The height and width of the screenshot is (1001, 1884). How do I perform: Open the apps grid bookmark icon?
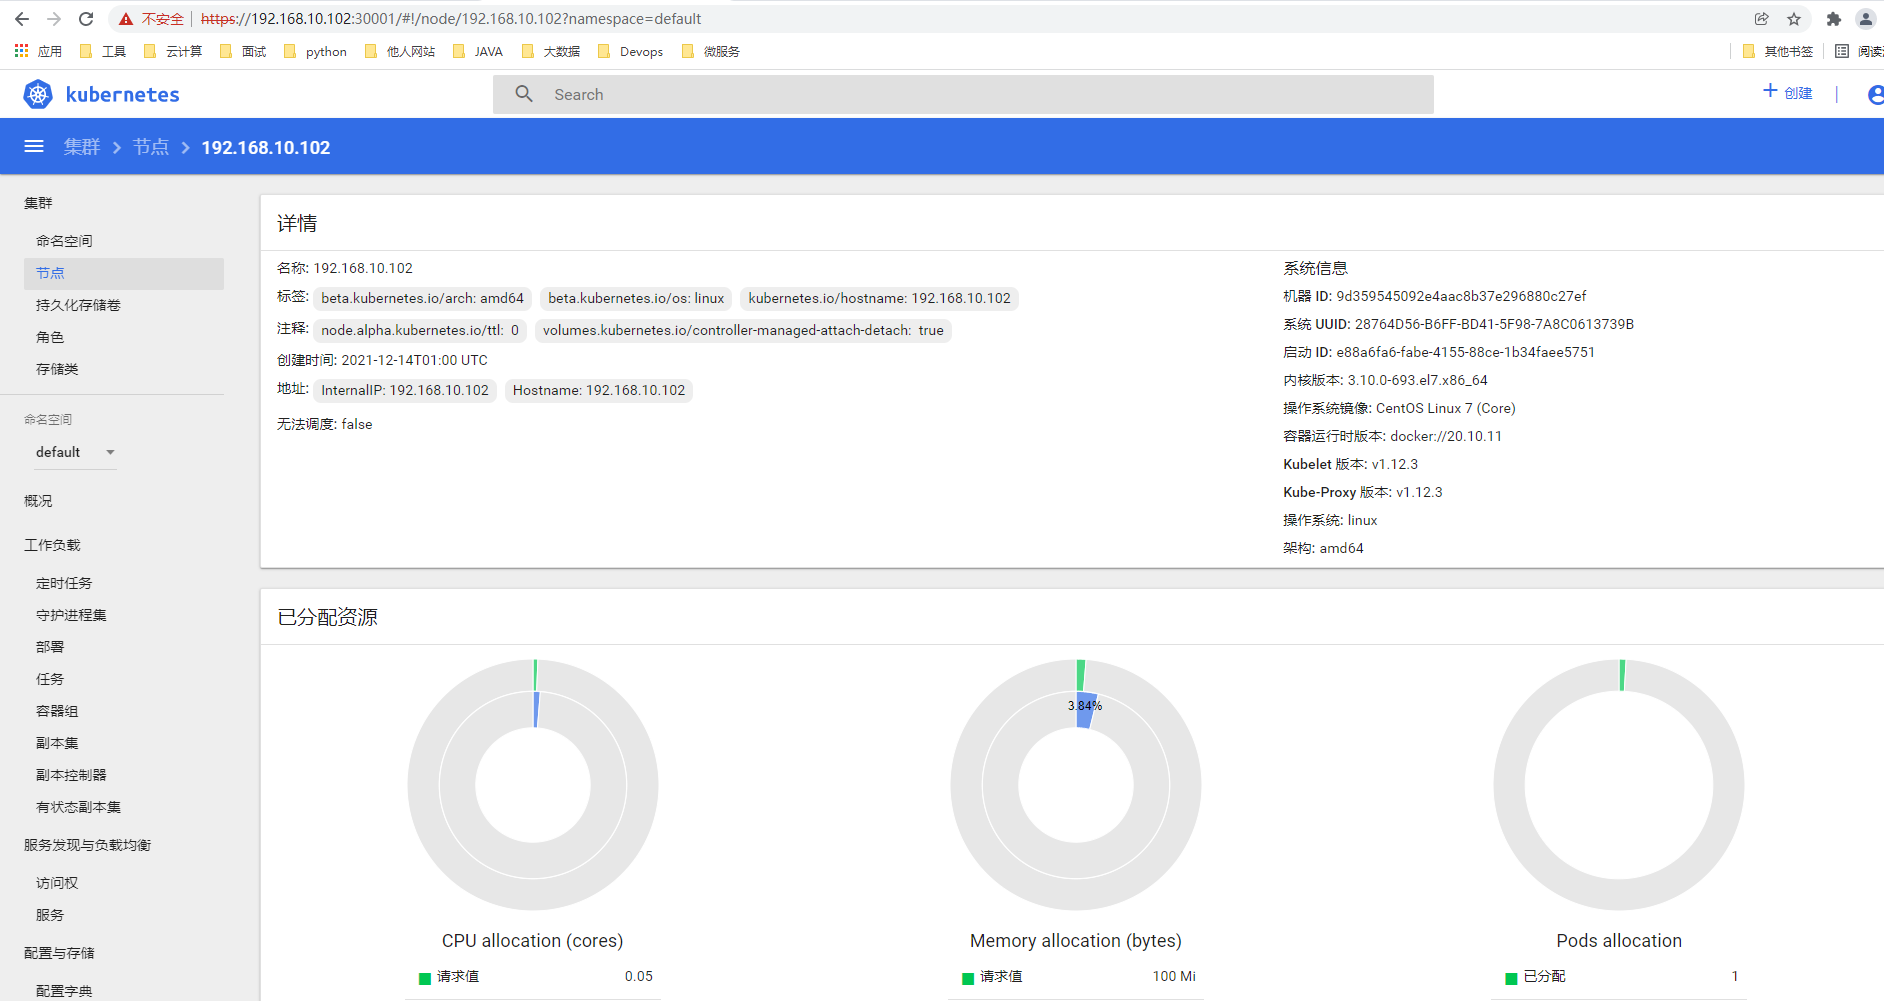point(21,50)
